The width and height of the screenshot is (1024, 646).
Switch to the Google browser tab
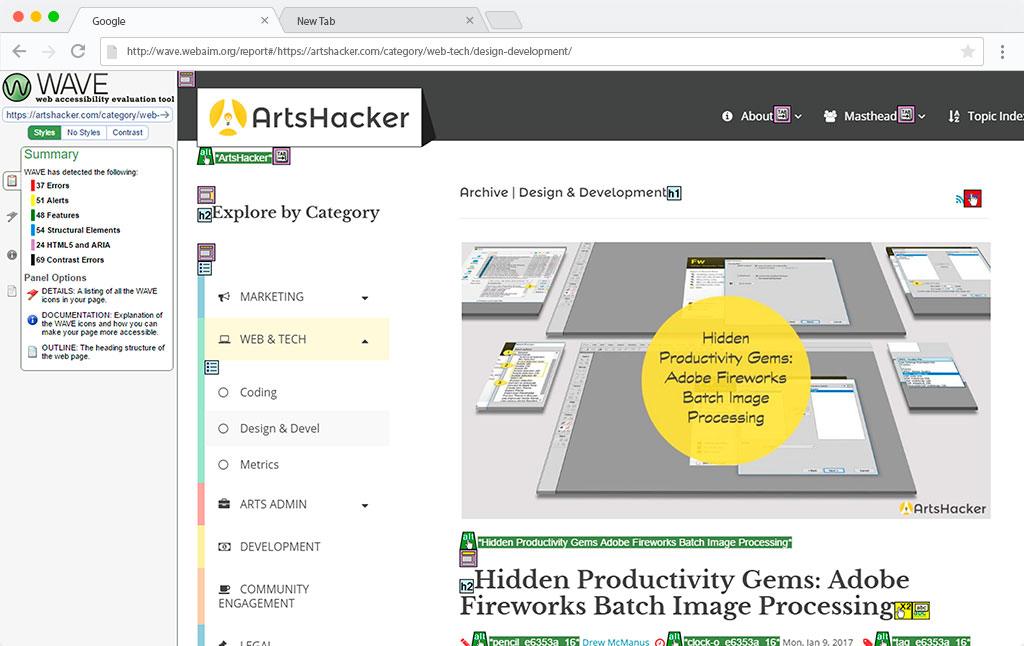(173, 21)
